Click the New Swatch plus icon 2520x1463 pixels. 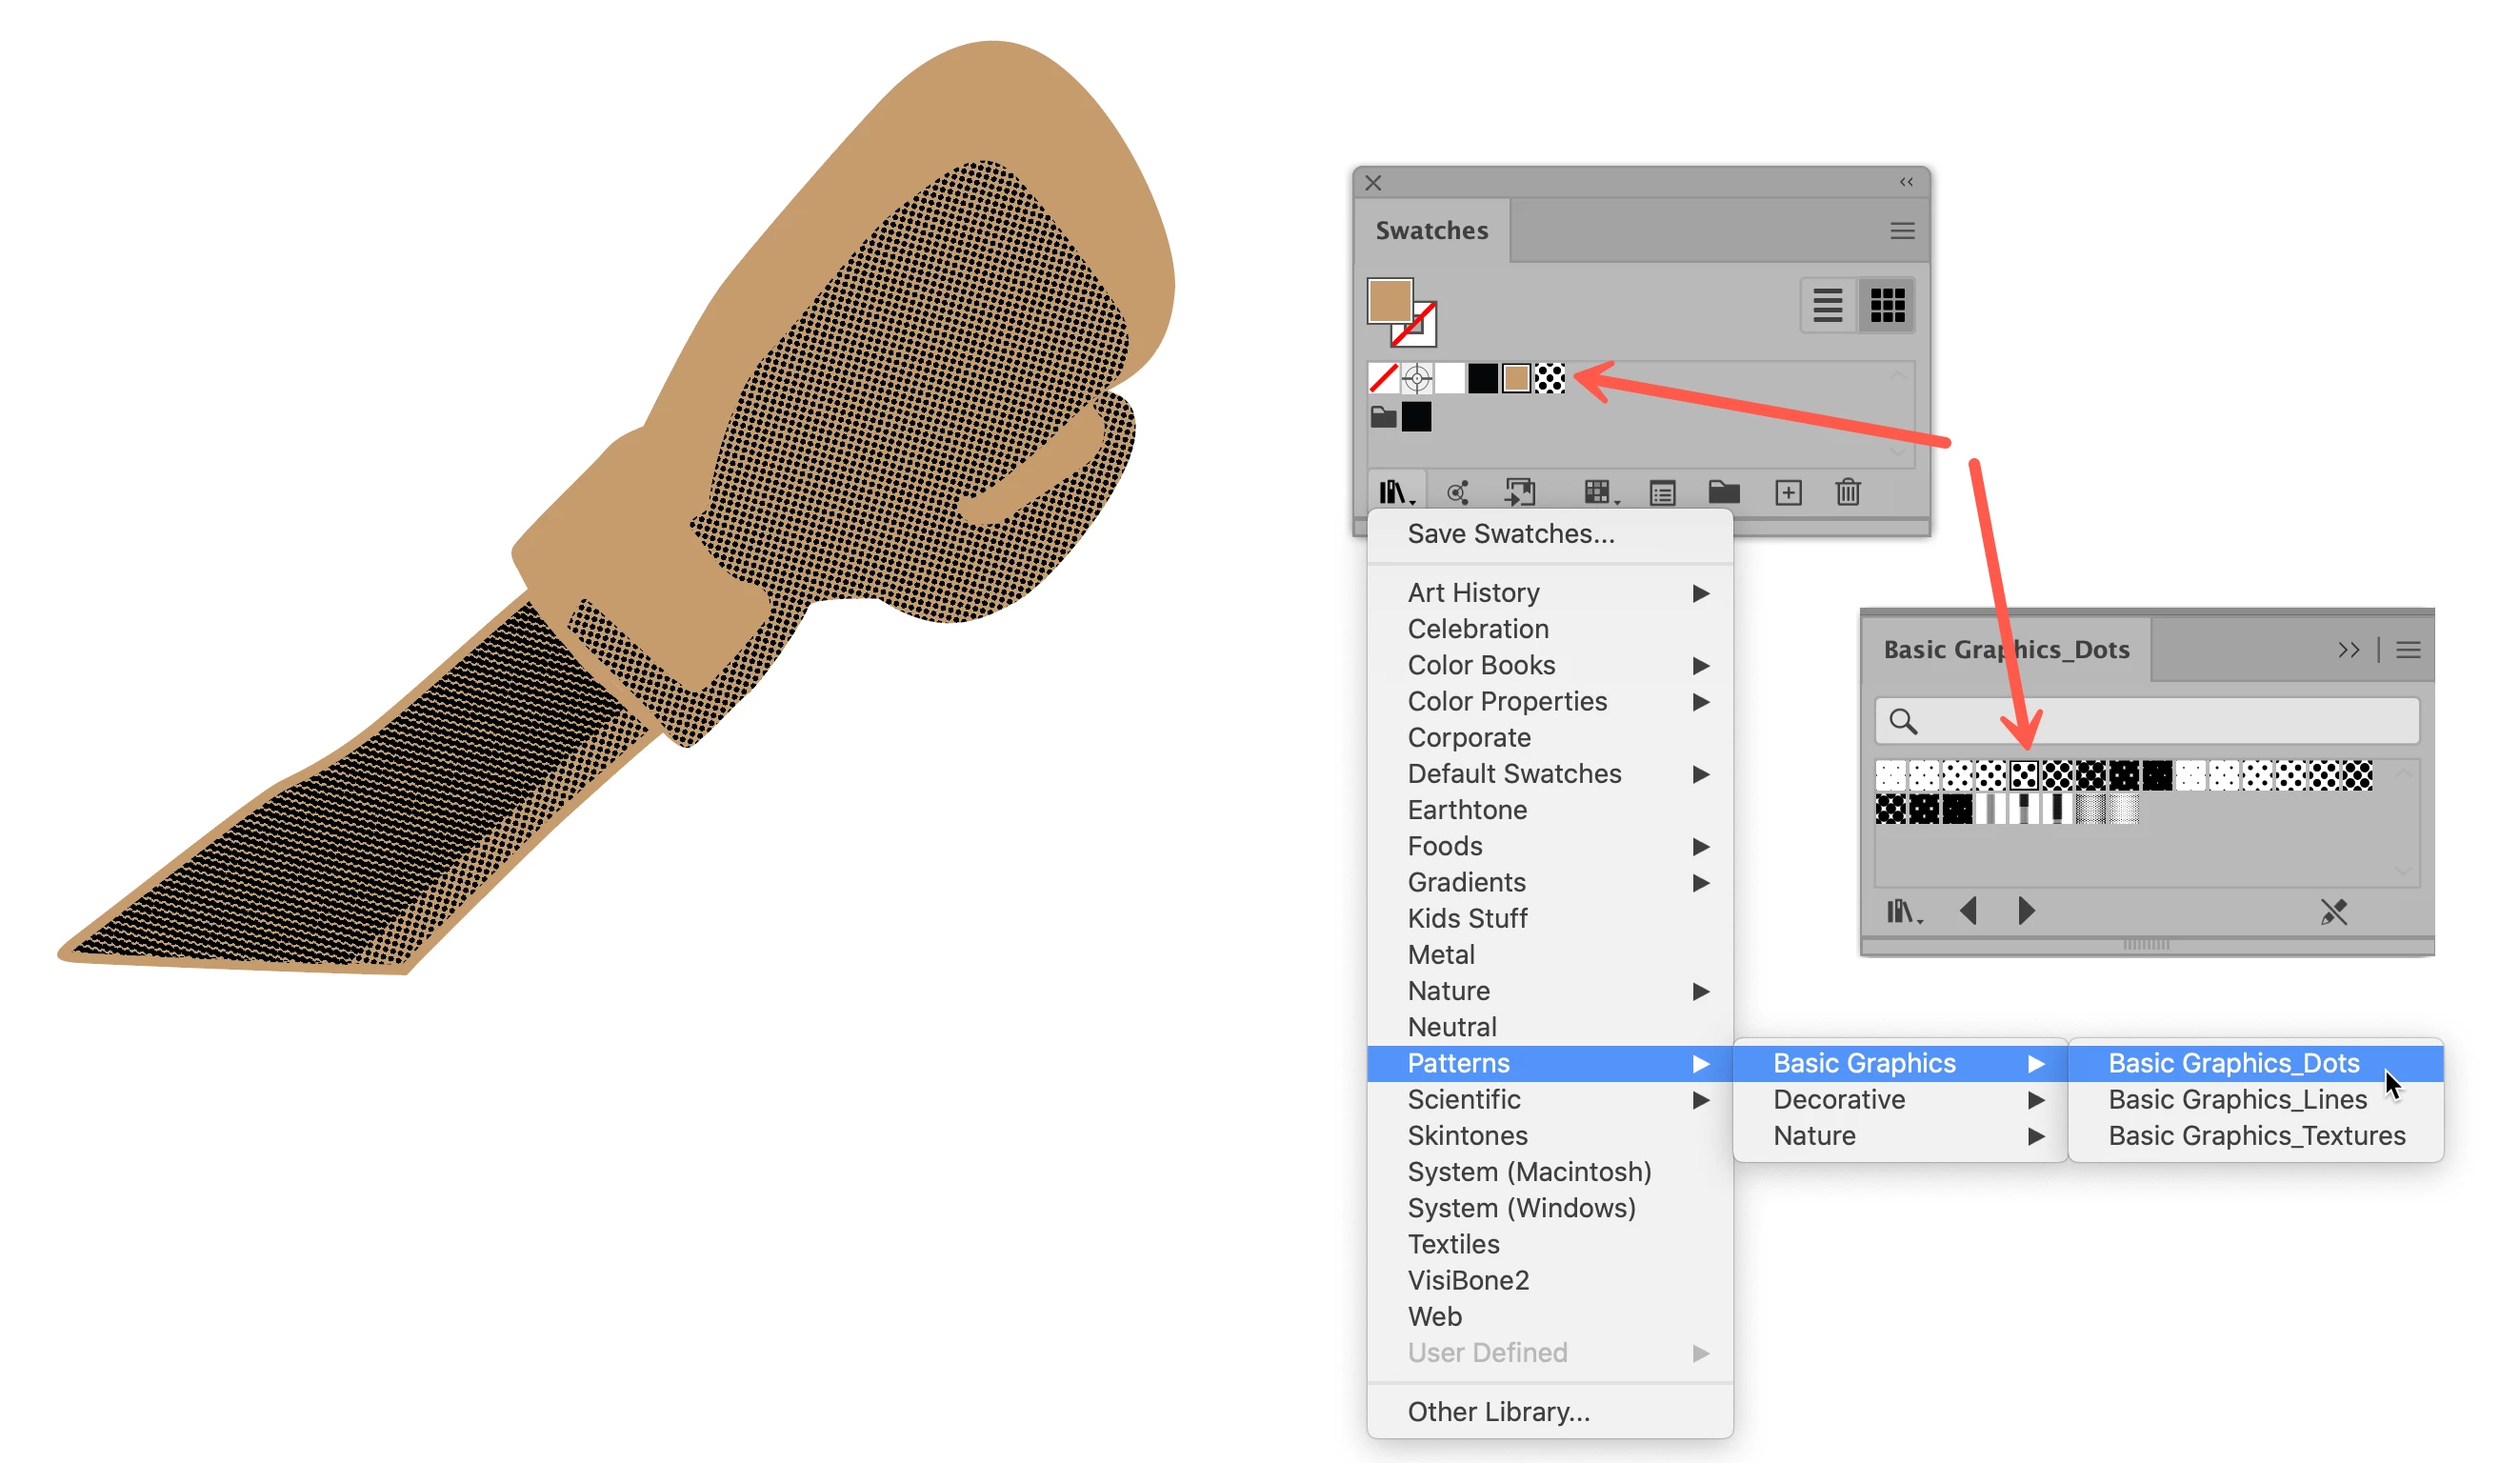pyautogui.click(x=1788, y=492)
